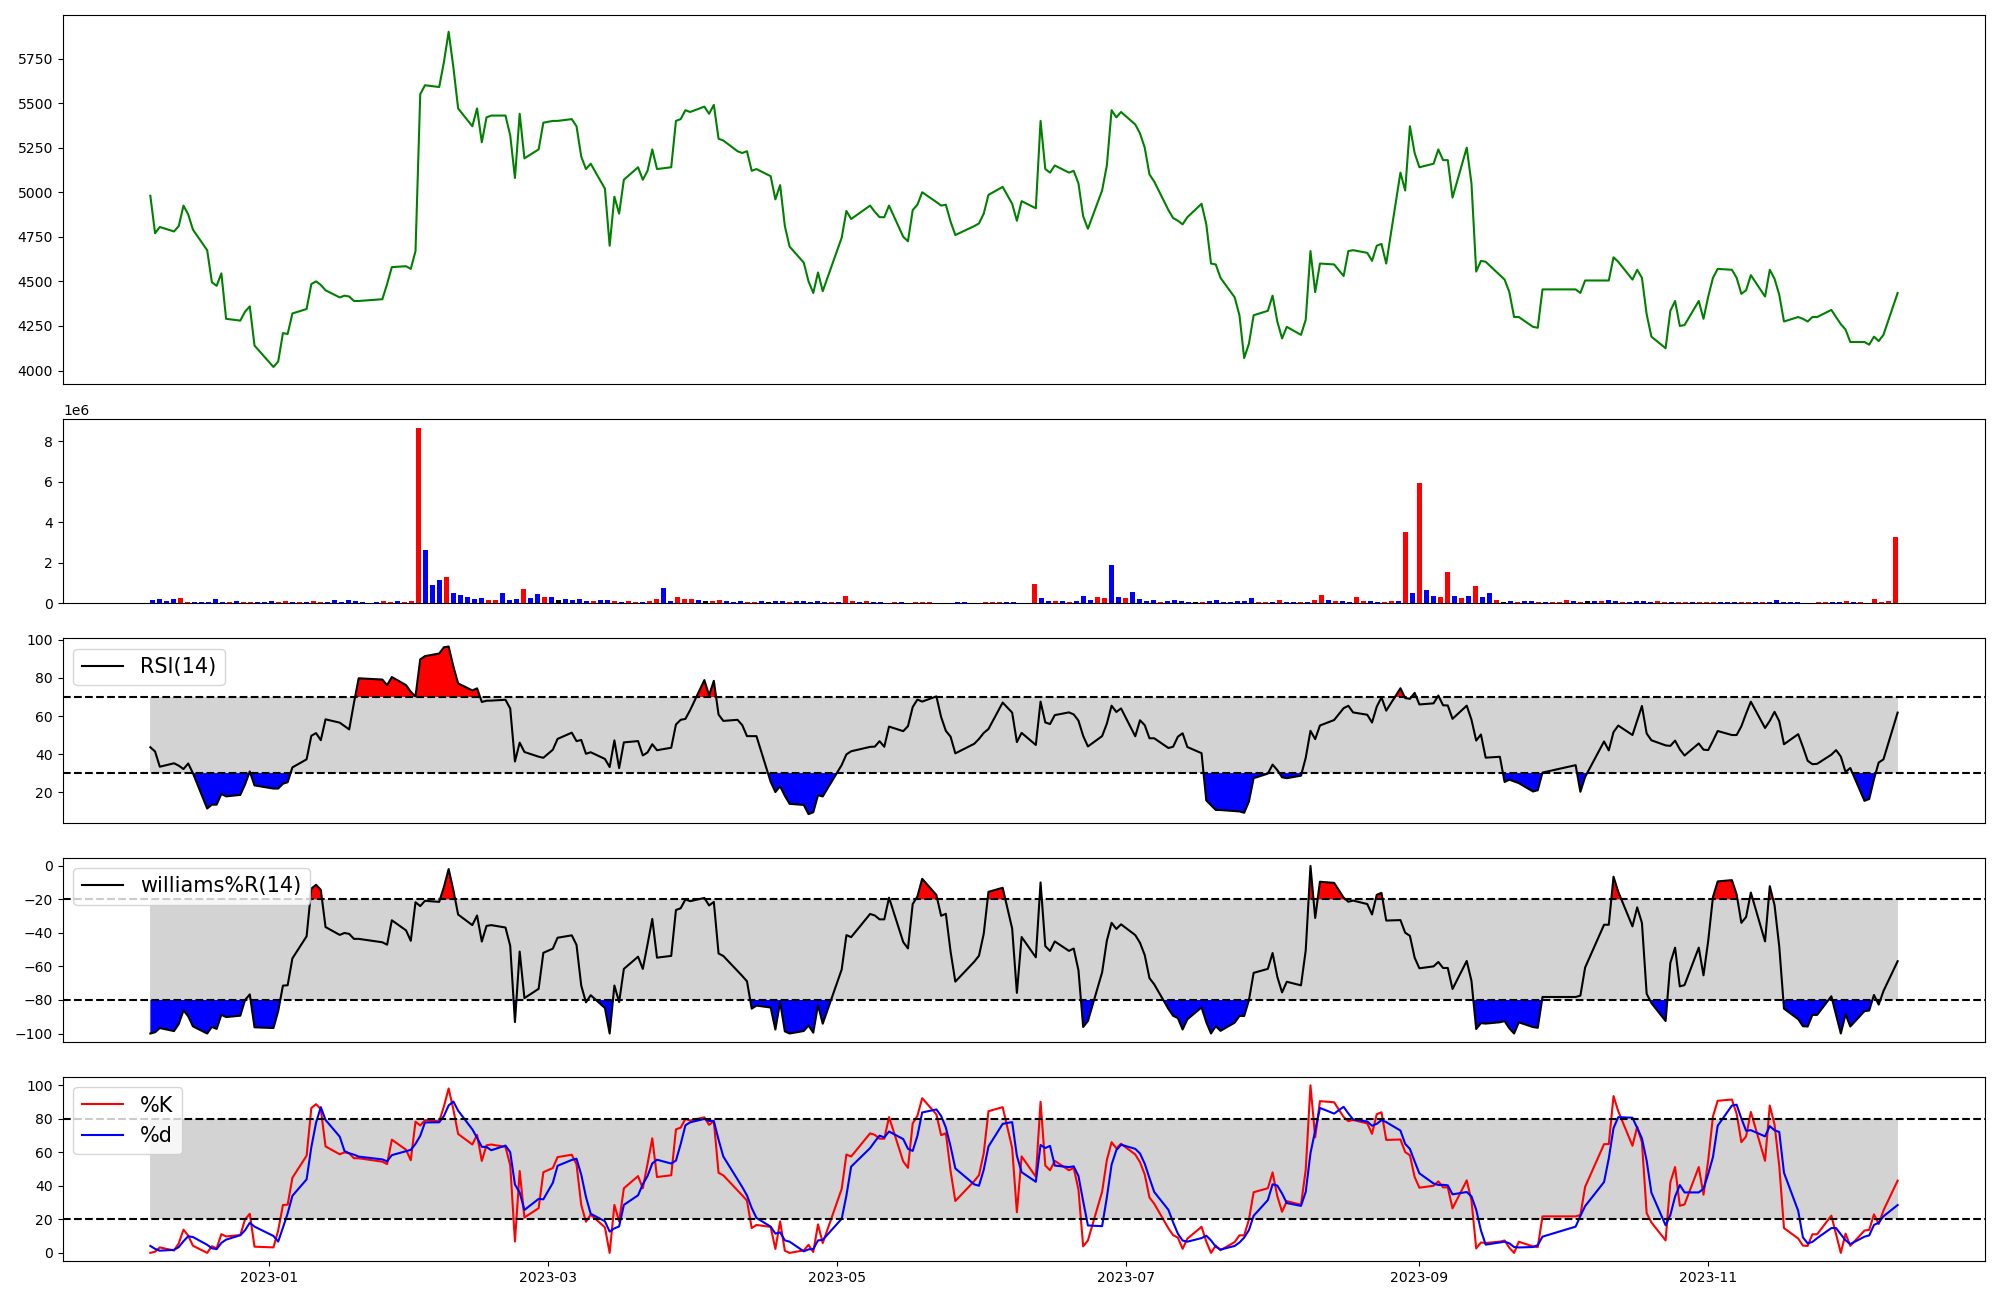The width and height of the screenshot is (2000, 1300).
Task: Click the 2023-05 x-axis date label
Action: click(836, 1277)
